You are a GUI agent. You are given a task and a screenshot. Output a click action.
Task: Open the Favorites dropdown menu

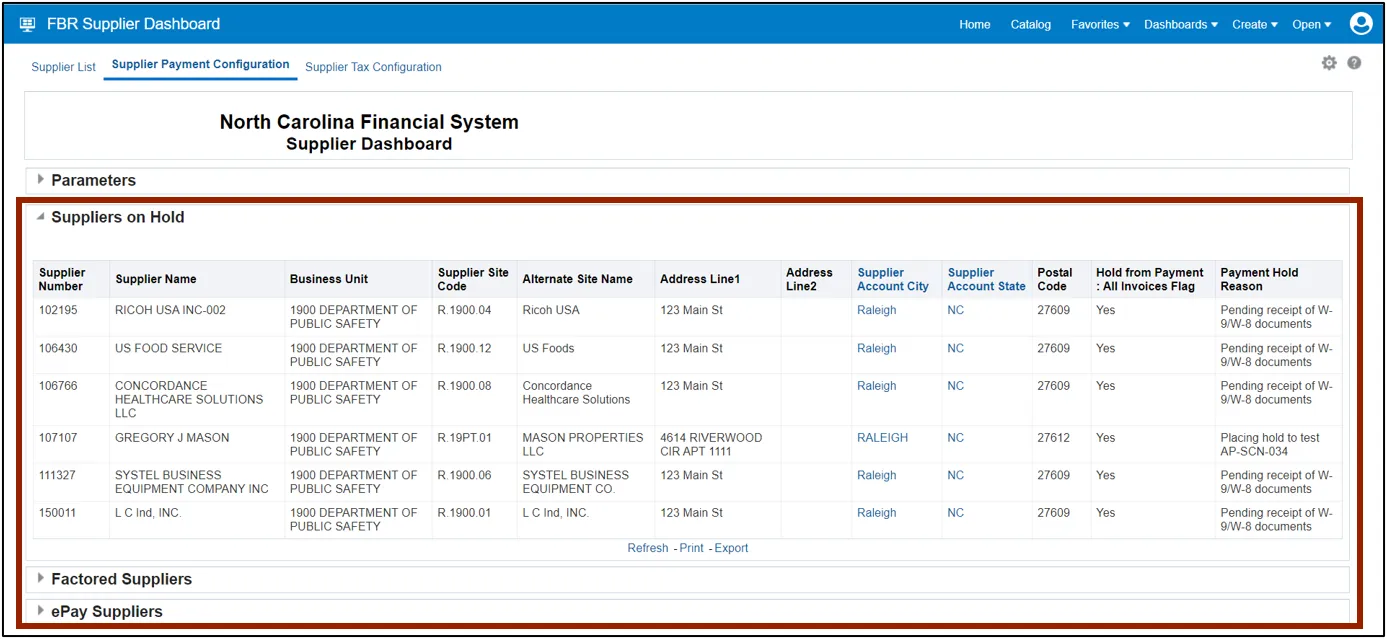(1100, 25)
